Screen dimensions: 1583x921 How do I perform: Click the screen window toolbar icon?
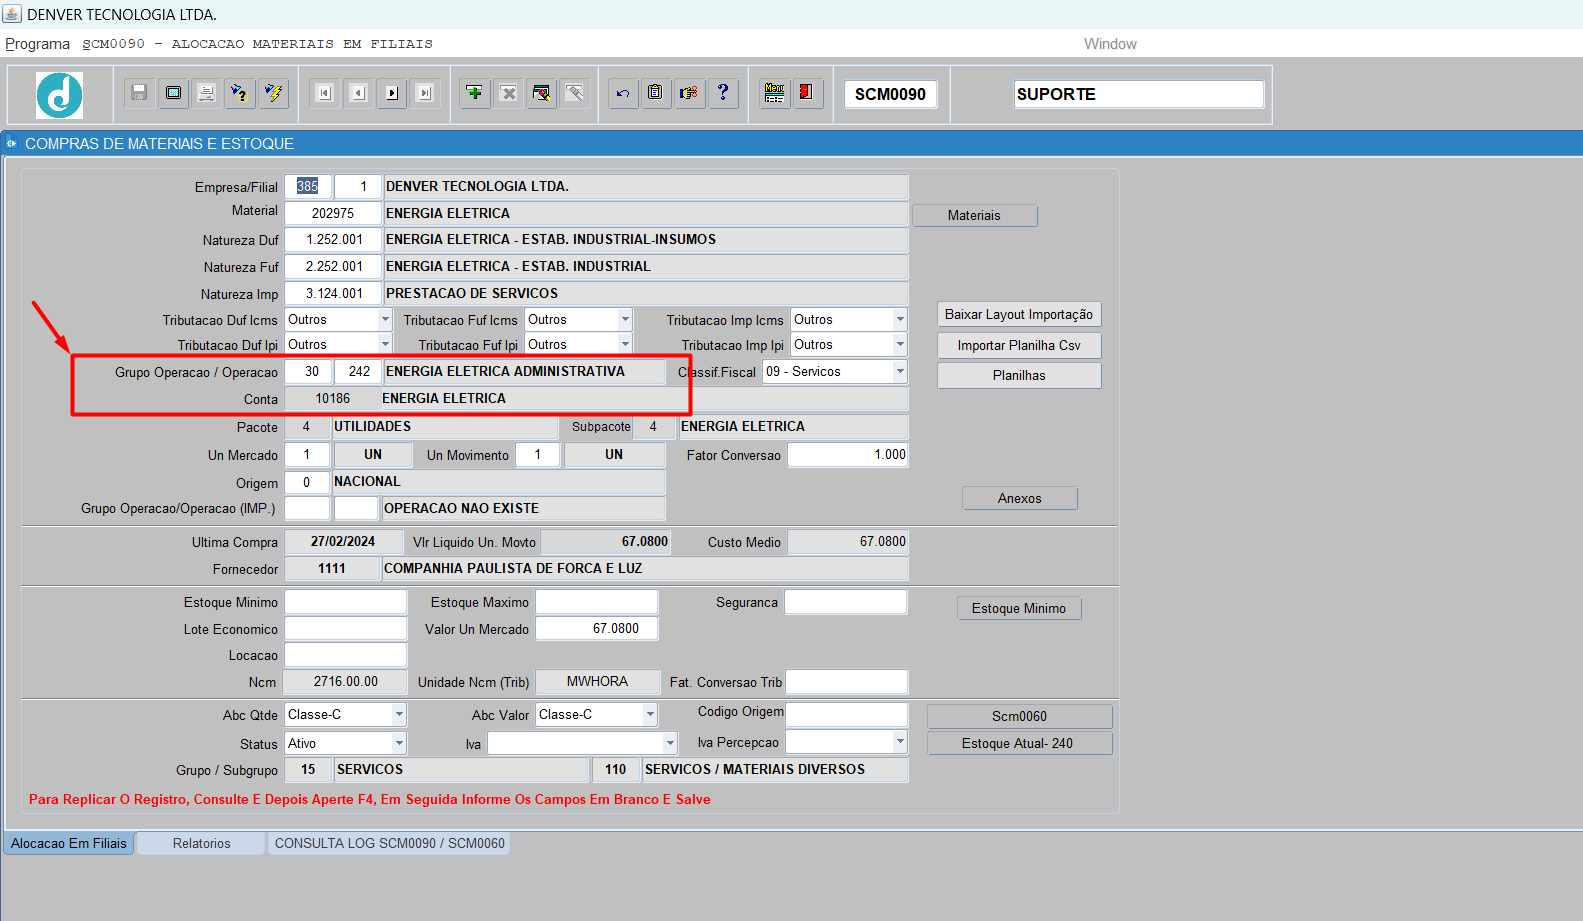173,93
